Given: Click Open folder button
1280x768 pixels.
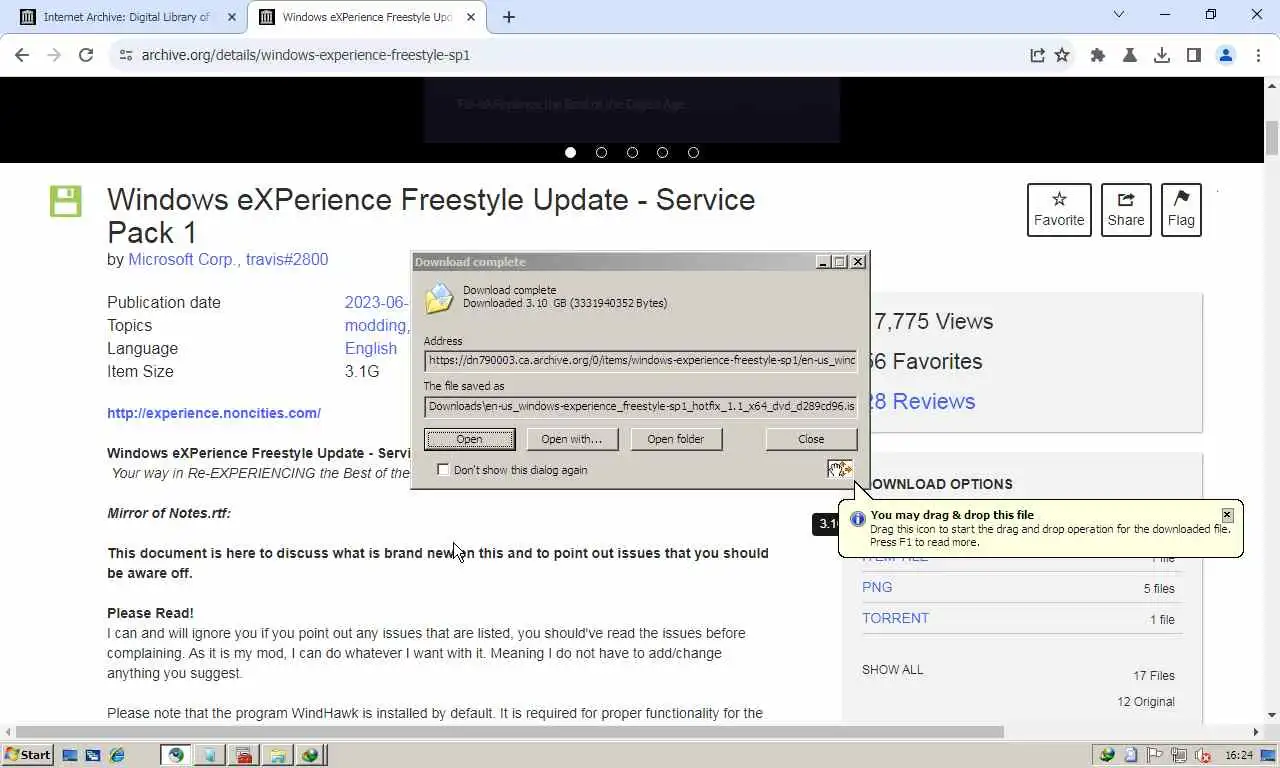Looking at the screenshot, I should [x=676, y=439].
